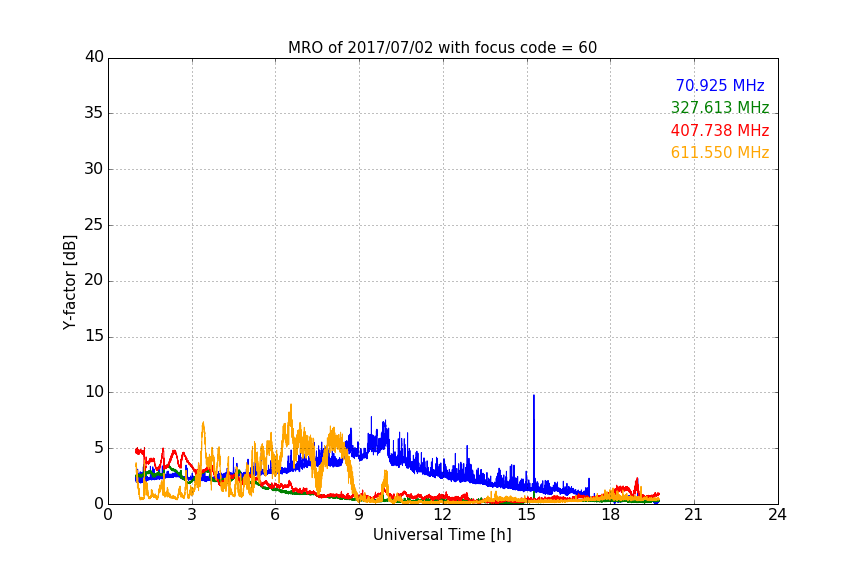Image resolution: width=864 pixels, height=576 pixels.
Task: Click the blue spike peak near 15 h
Action: click(x=533, y=396)
